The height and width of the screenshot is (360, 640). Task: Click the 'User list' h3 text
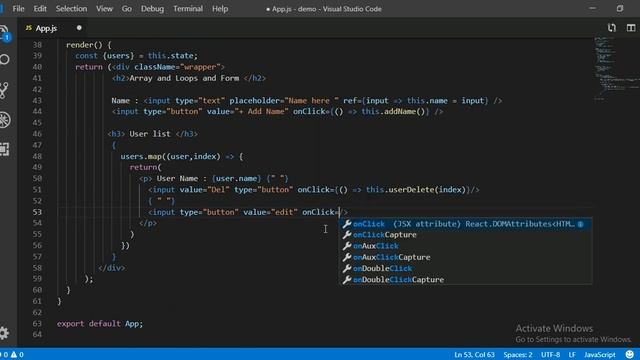point(150,134)
